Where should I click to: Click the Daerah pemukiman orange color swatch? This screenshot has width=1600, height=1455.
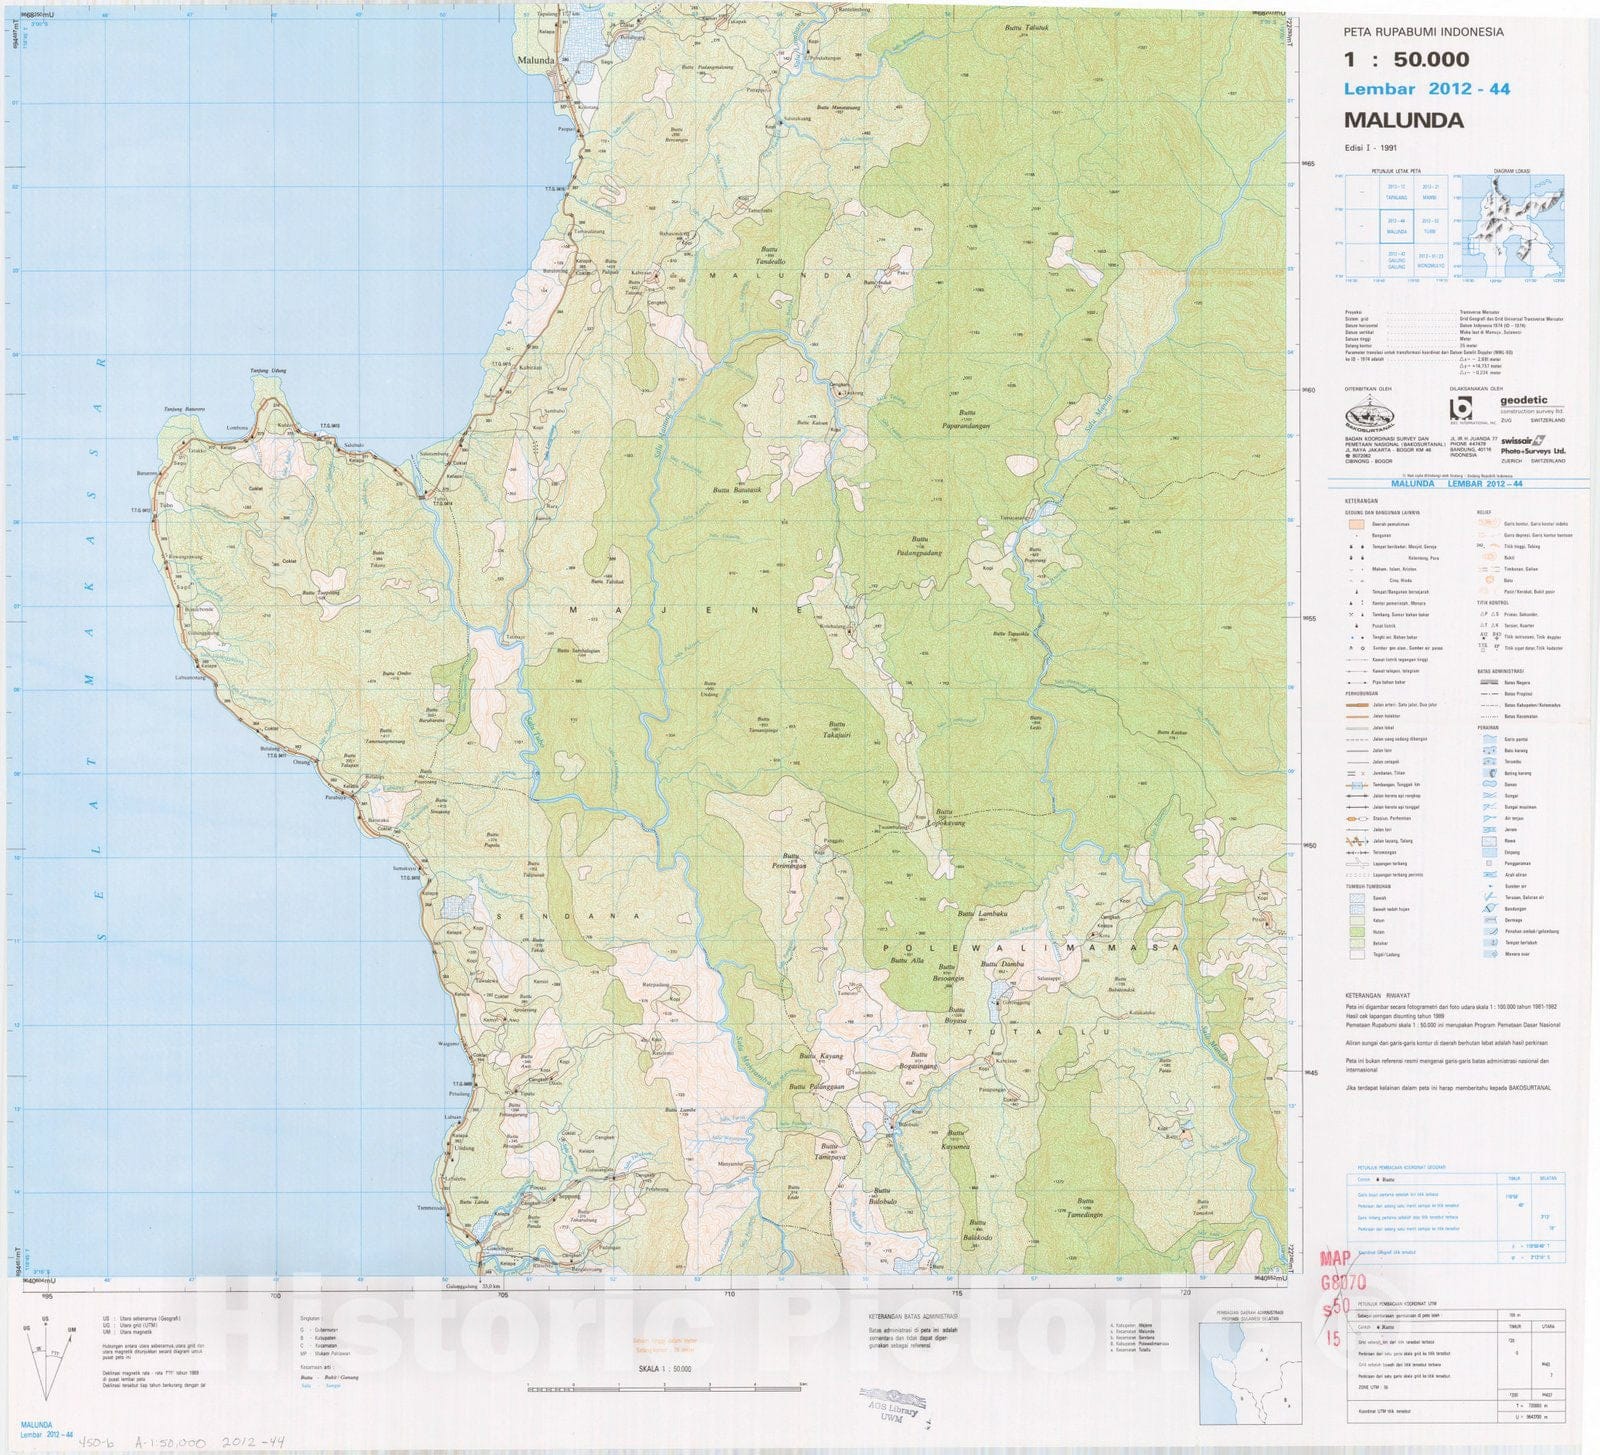1355,523
